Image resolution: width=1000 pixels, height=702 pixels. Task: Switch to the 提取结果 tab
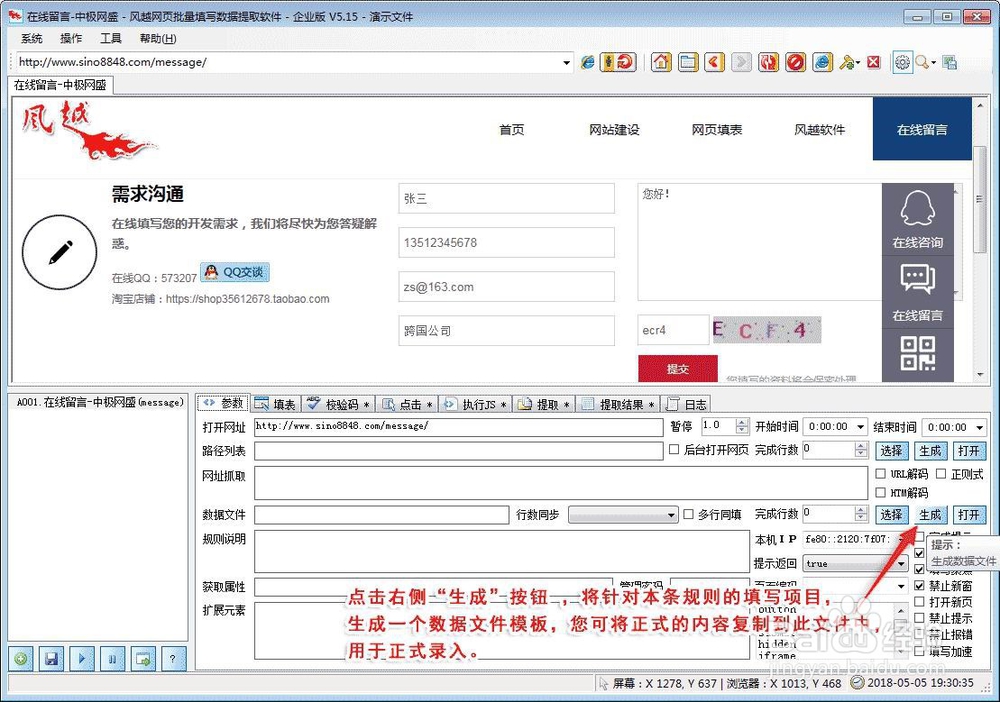[618, 404]
